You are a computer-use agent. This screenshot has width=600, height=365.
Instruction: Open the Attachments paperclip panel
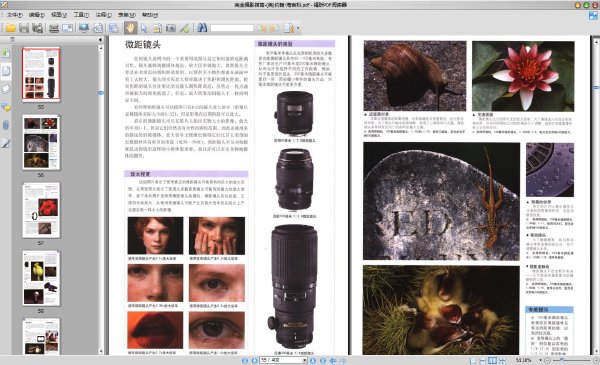[x=6, y=125]
